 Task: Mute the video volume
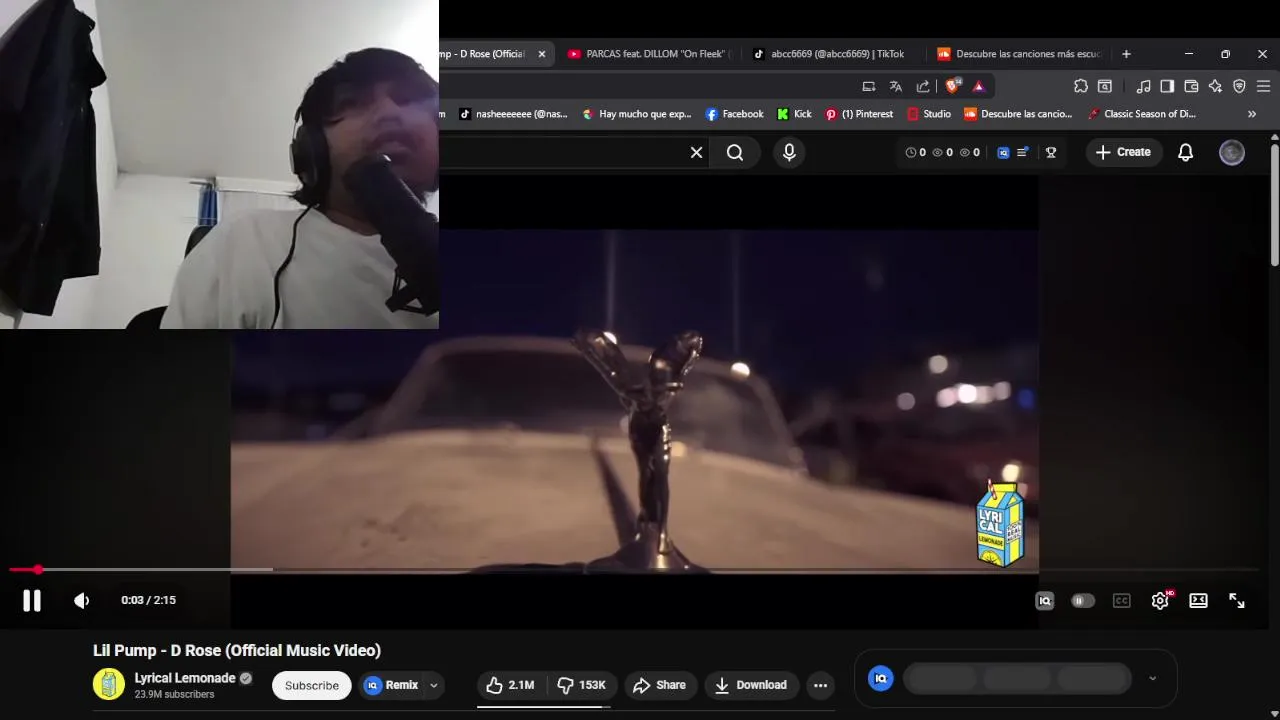pos(82,600)
